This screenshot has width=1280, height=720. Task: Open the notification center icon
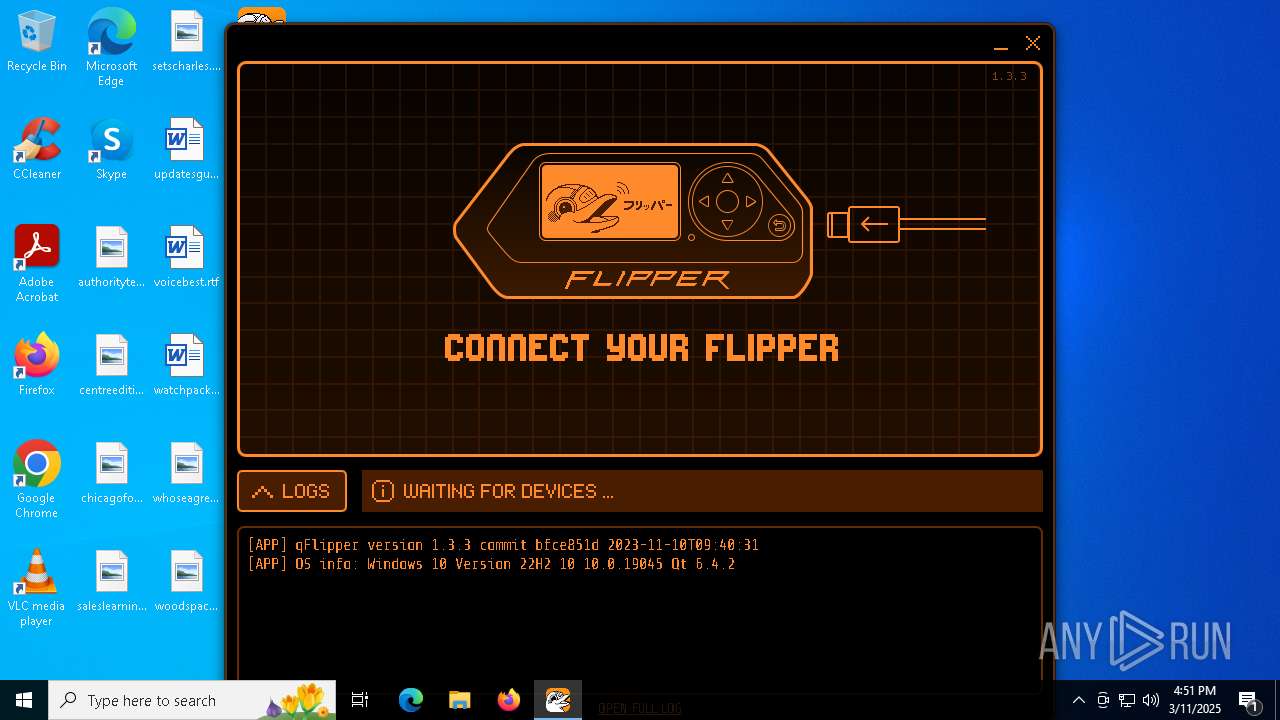pyautogui.click(x=1249, y=700)
